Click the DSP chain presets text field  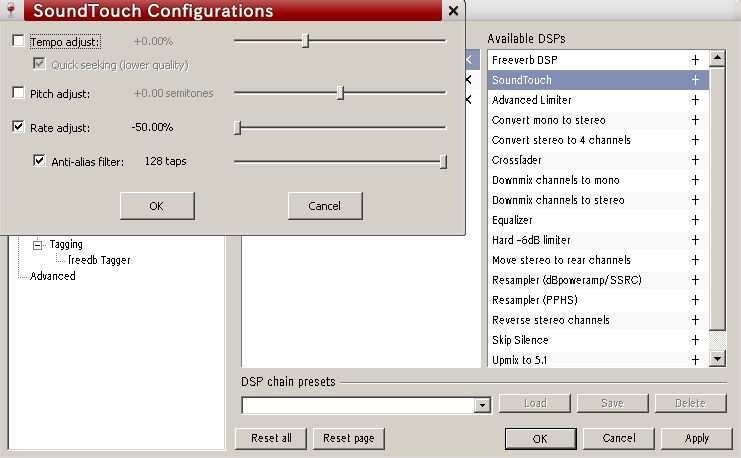point(358,405)
